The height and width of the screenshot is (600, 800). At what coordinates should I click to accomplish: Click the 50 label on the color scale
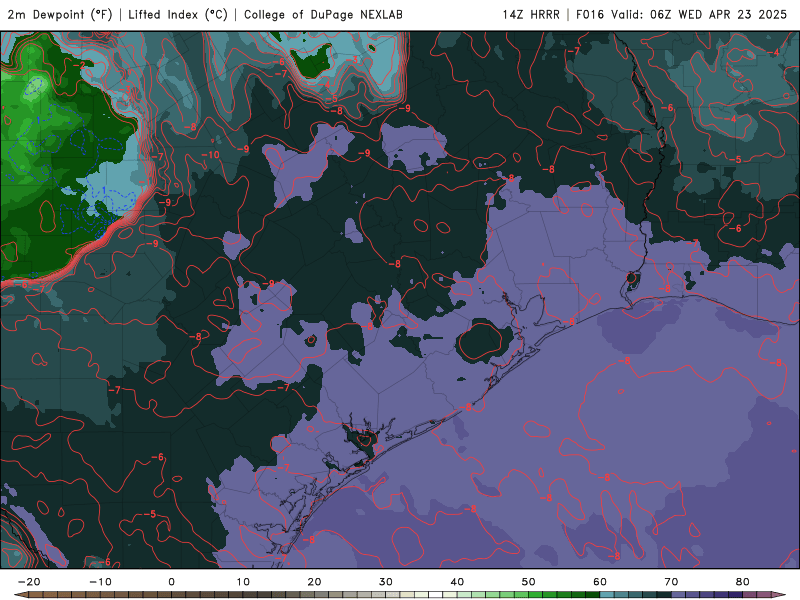[x=529, y=582]
